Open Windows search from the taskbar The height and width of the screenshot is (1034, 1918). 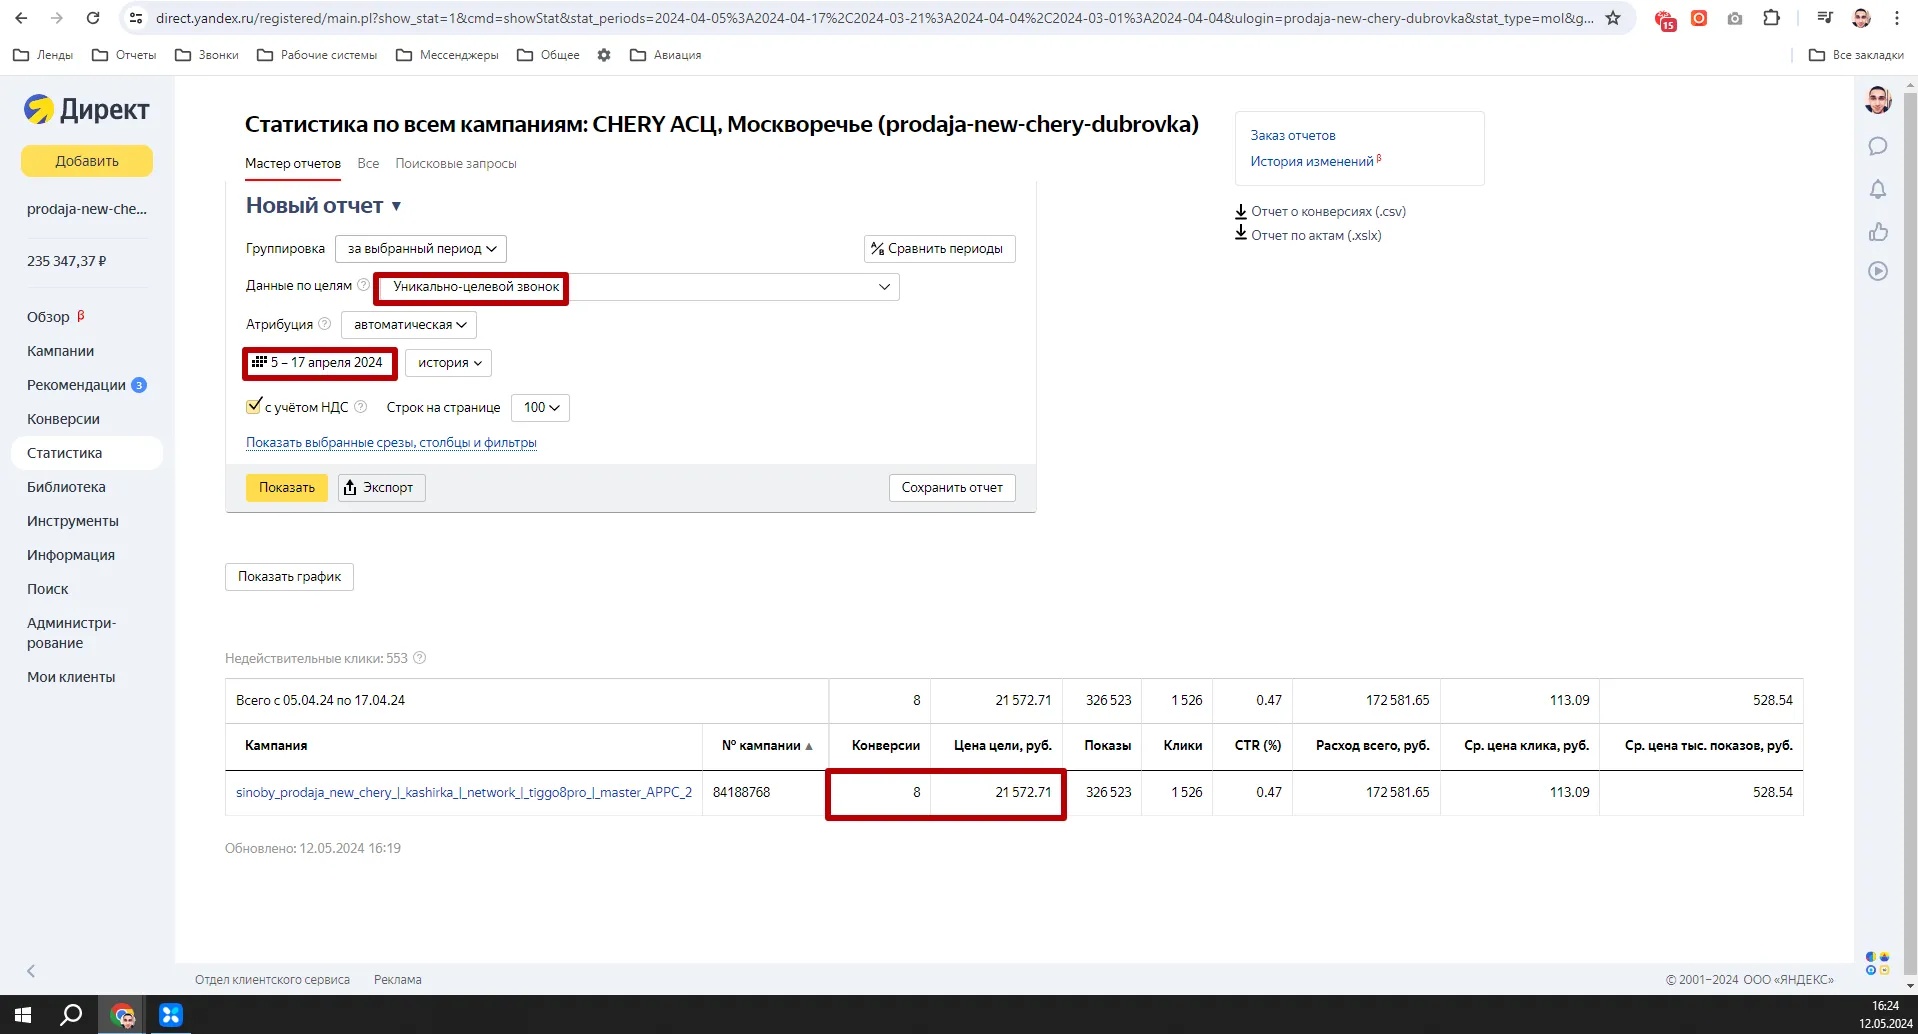[x=71, y=1015]
